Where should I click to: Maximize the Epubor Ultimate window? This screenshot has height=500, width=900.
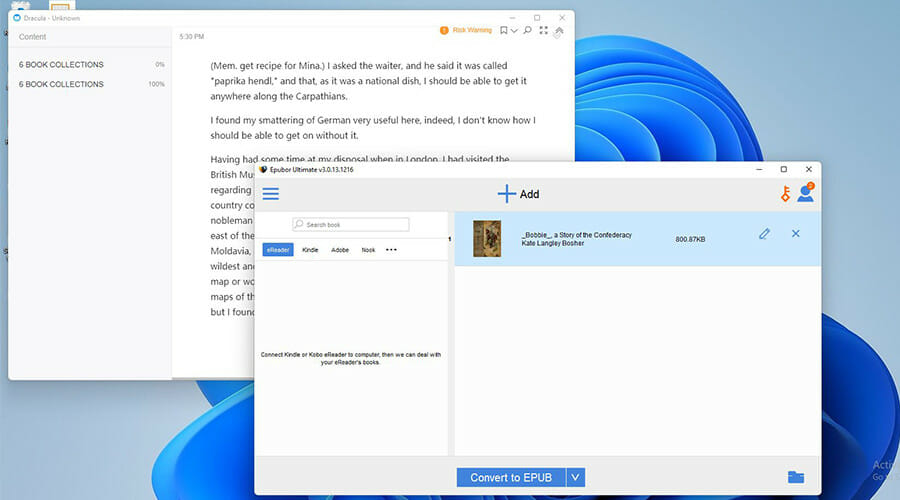[x=783, y=169]
